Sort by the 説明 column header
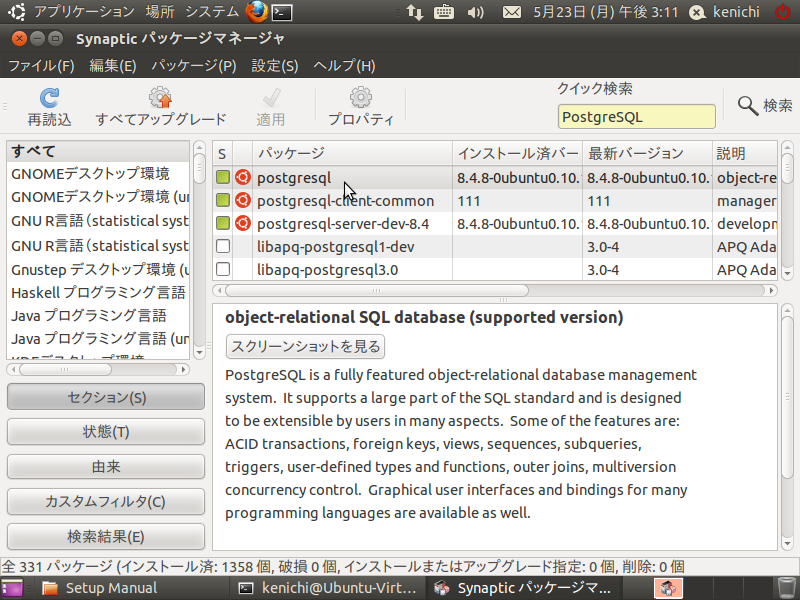 coord(745,153)
